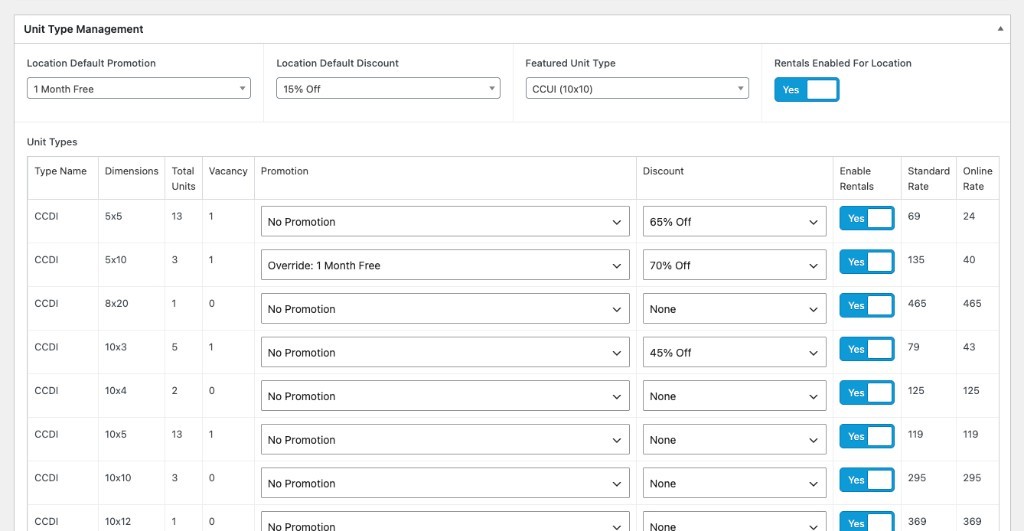Toggle Enable Rentals for the 10x4 unit
The width and height of the screenshot is (1024, 531).
click(x=867, y=393)
